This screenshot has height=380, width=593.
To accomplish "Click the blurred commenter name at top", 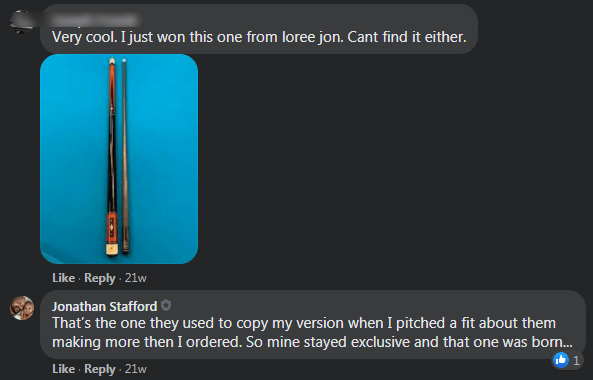I will click(x=95, y=19).
